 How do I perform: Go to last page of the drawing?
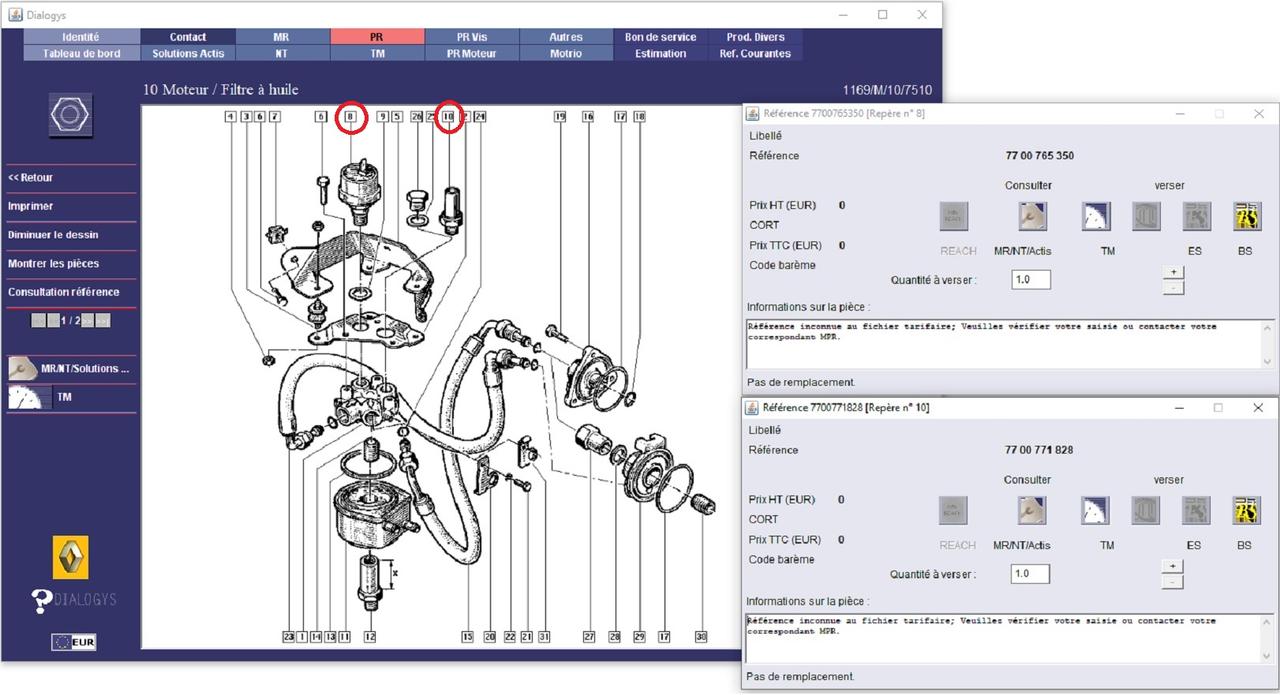(x=103, y=321)
